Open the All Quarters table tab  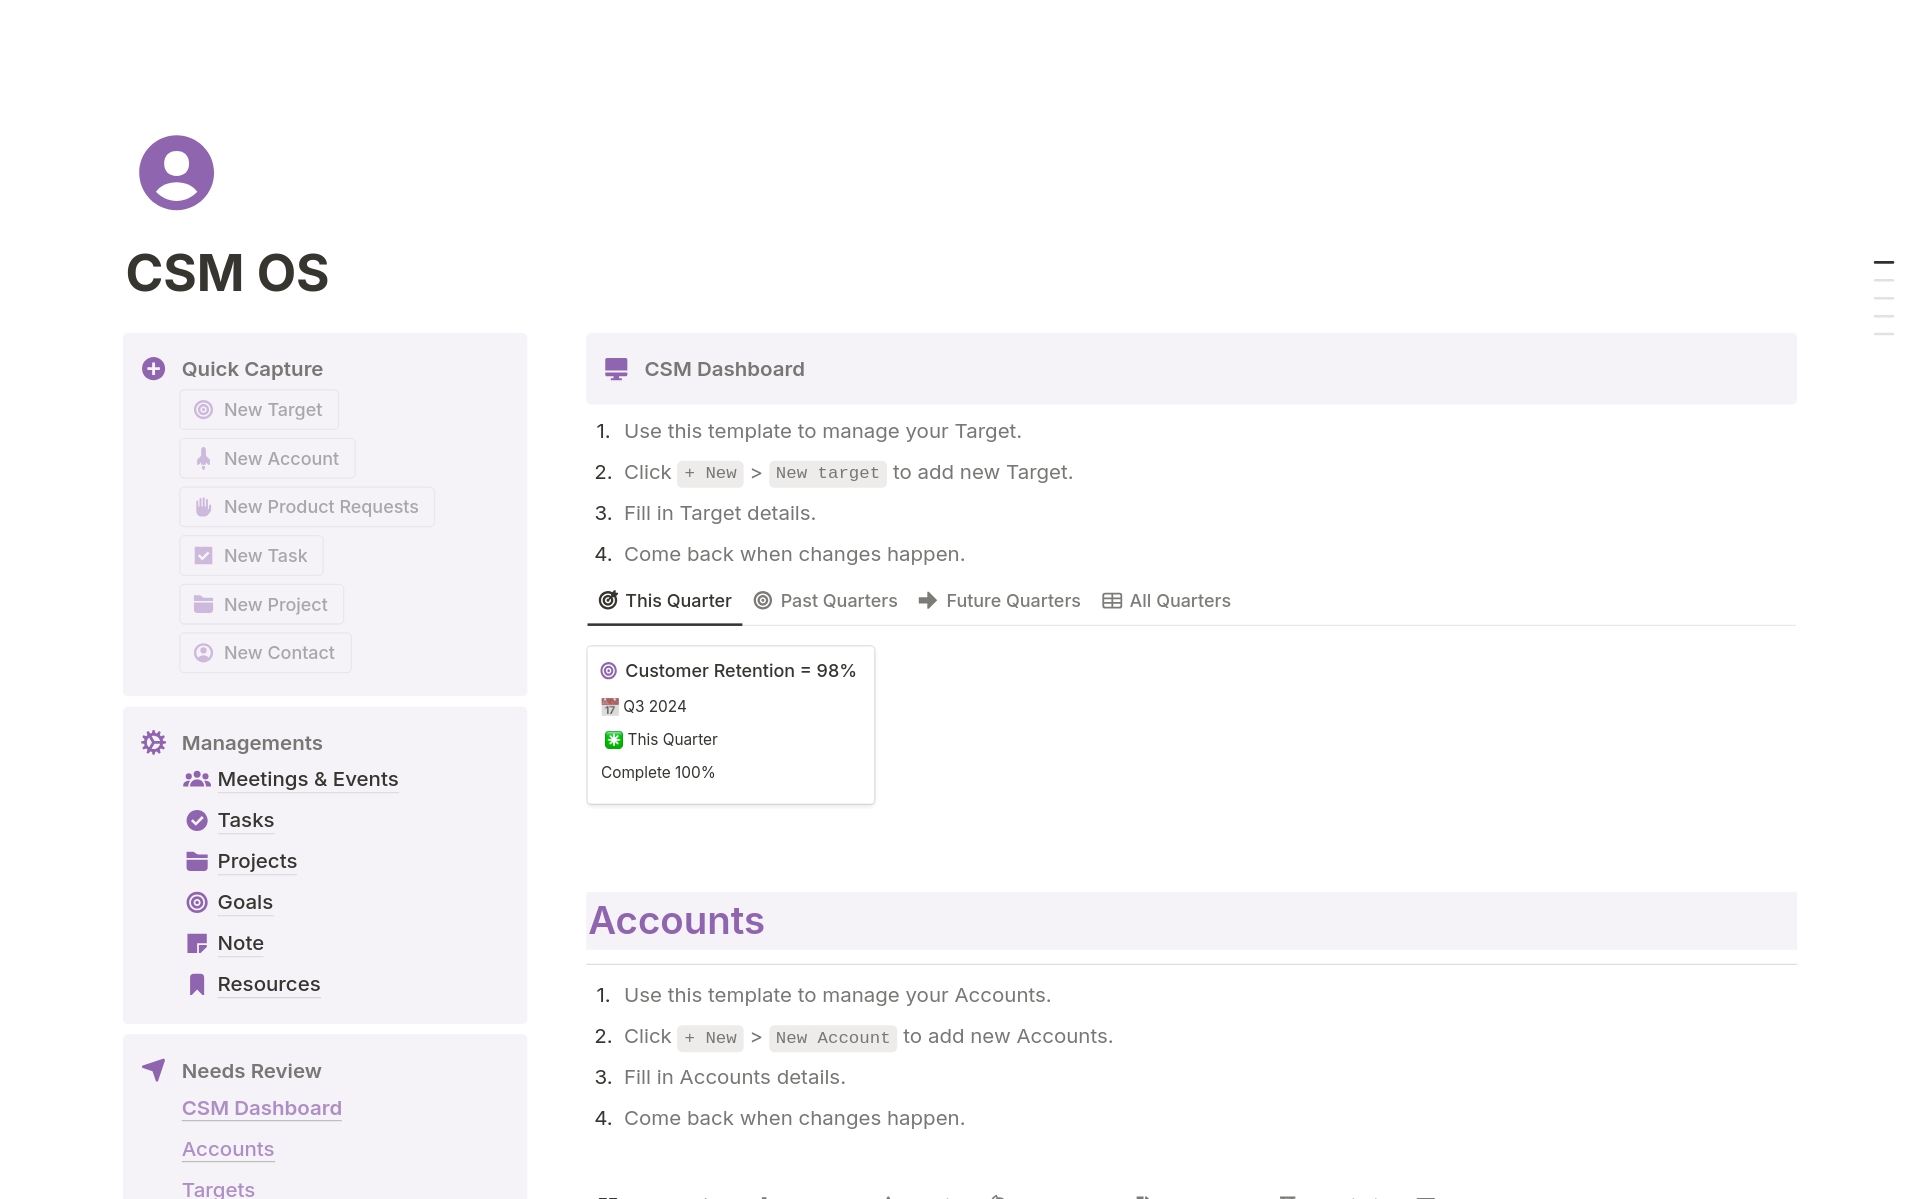tap(1166, 601)
